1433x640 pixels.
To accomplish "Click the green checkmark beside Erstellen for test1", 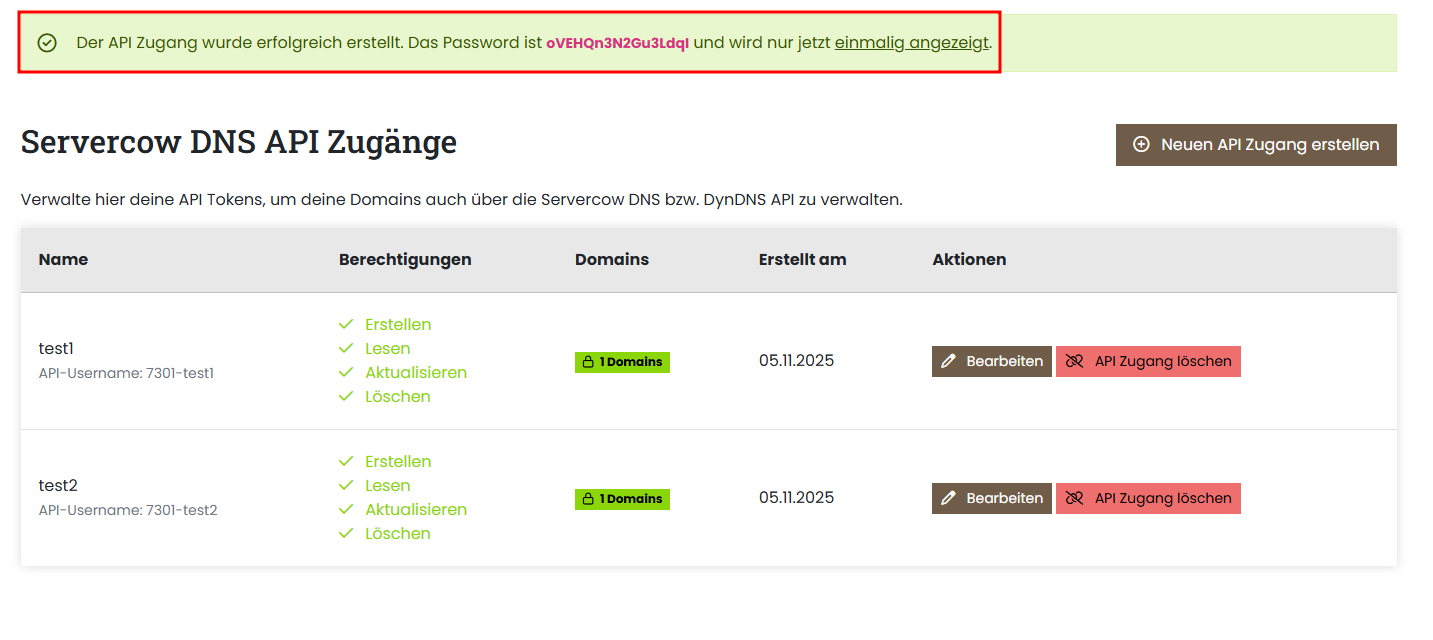I will point(345,324).
